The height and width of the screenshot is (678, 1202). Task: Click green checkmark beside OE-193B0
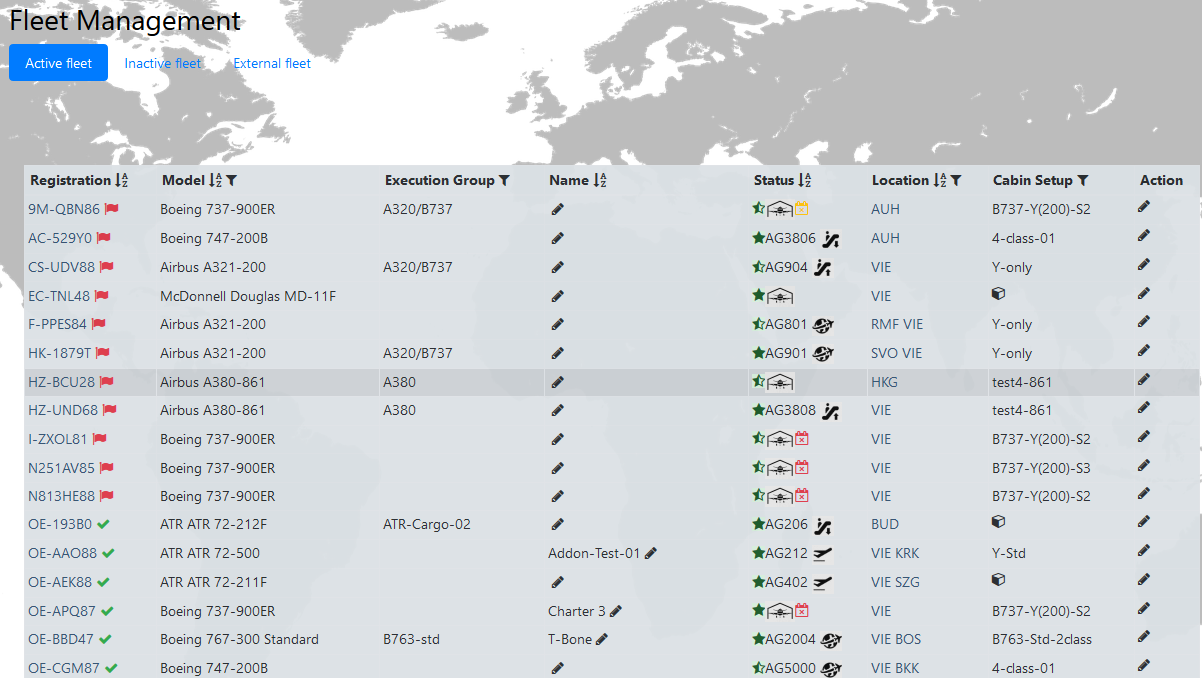click(x=103, y=524)
